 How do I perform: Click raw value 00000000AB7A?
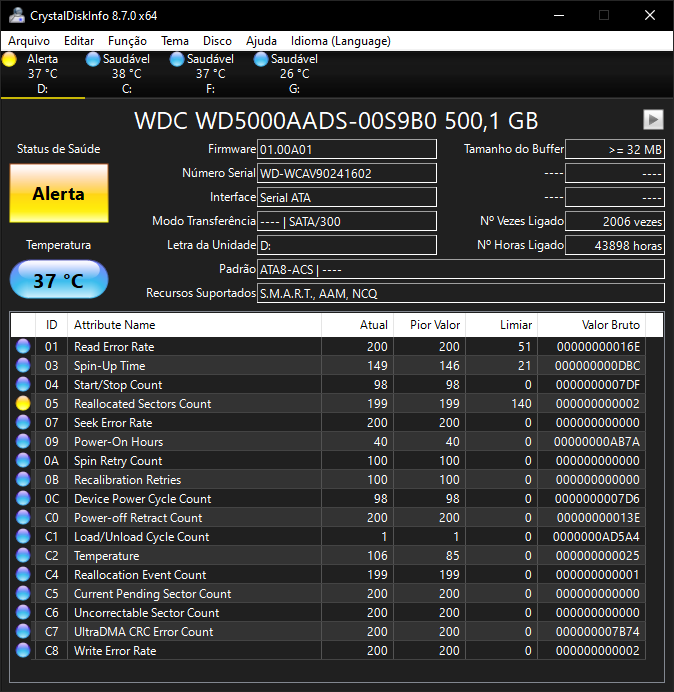pyautogui.click(x=596, y=442)
